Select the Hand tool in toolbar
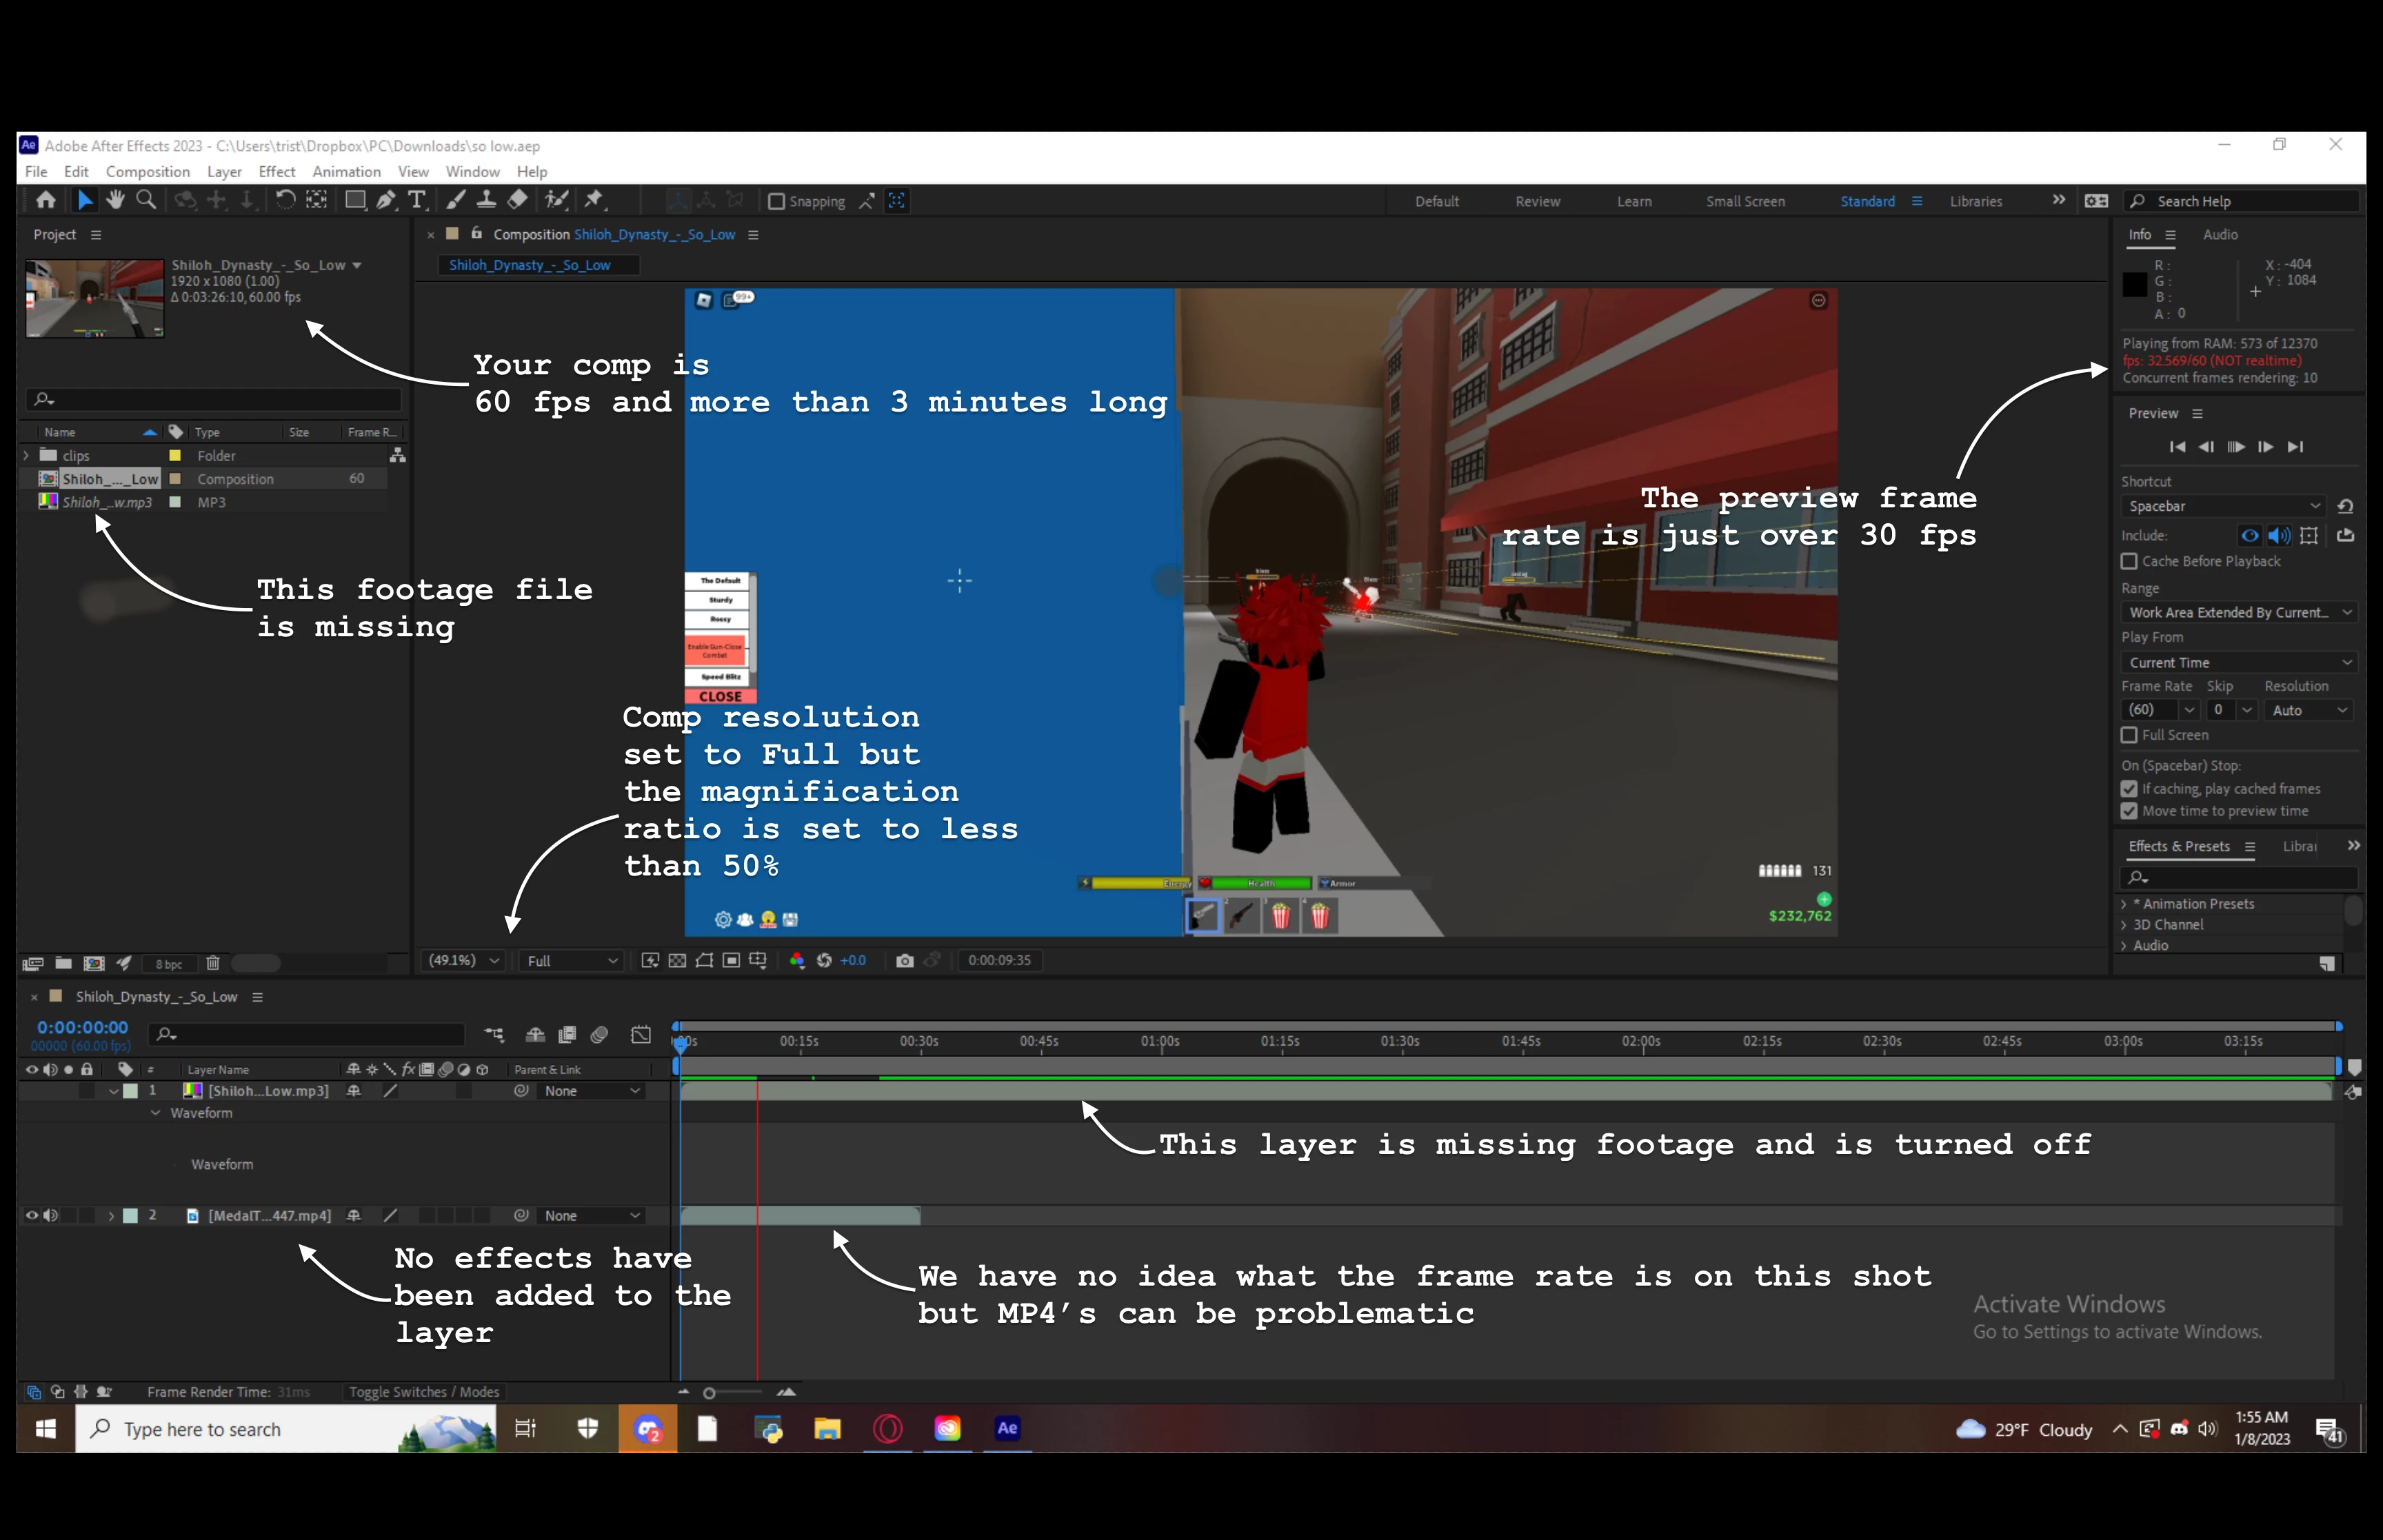 (115, 200)
